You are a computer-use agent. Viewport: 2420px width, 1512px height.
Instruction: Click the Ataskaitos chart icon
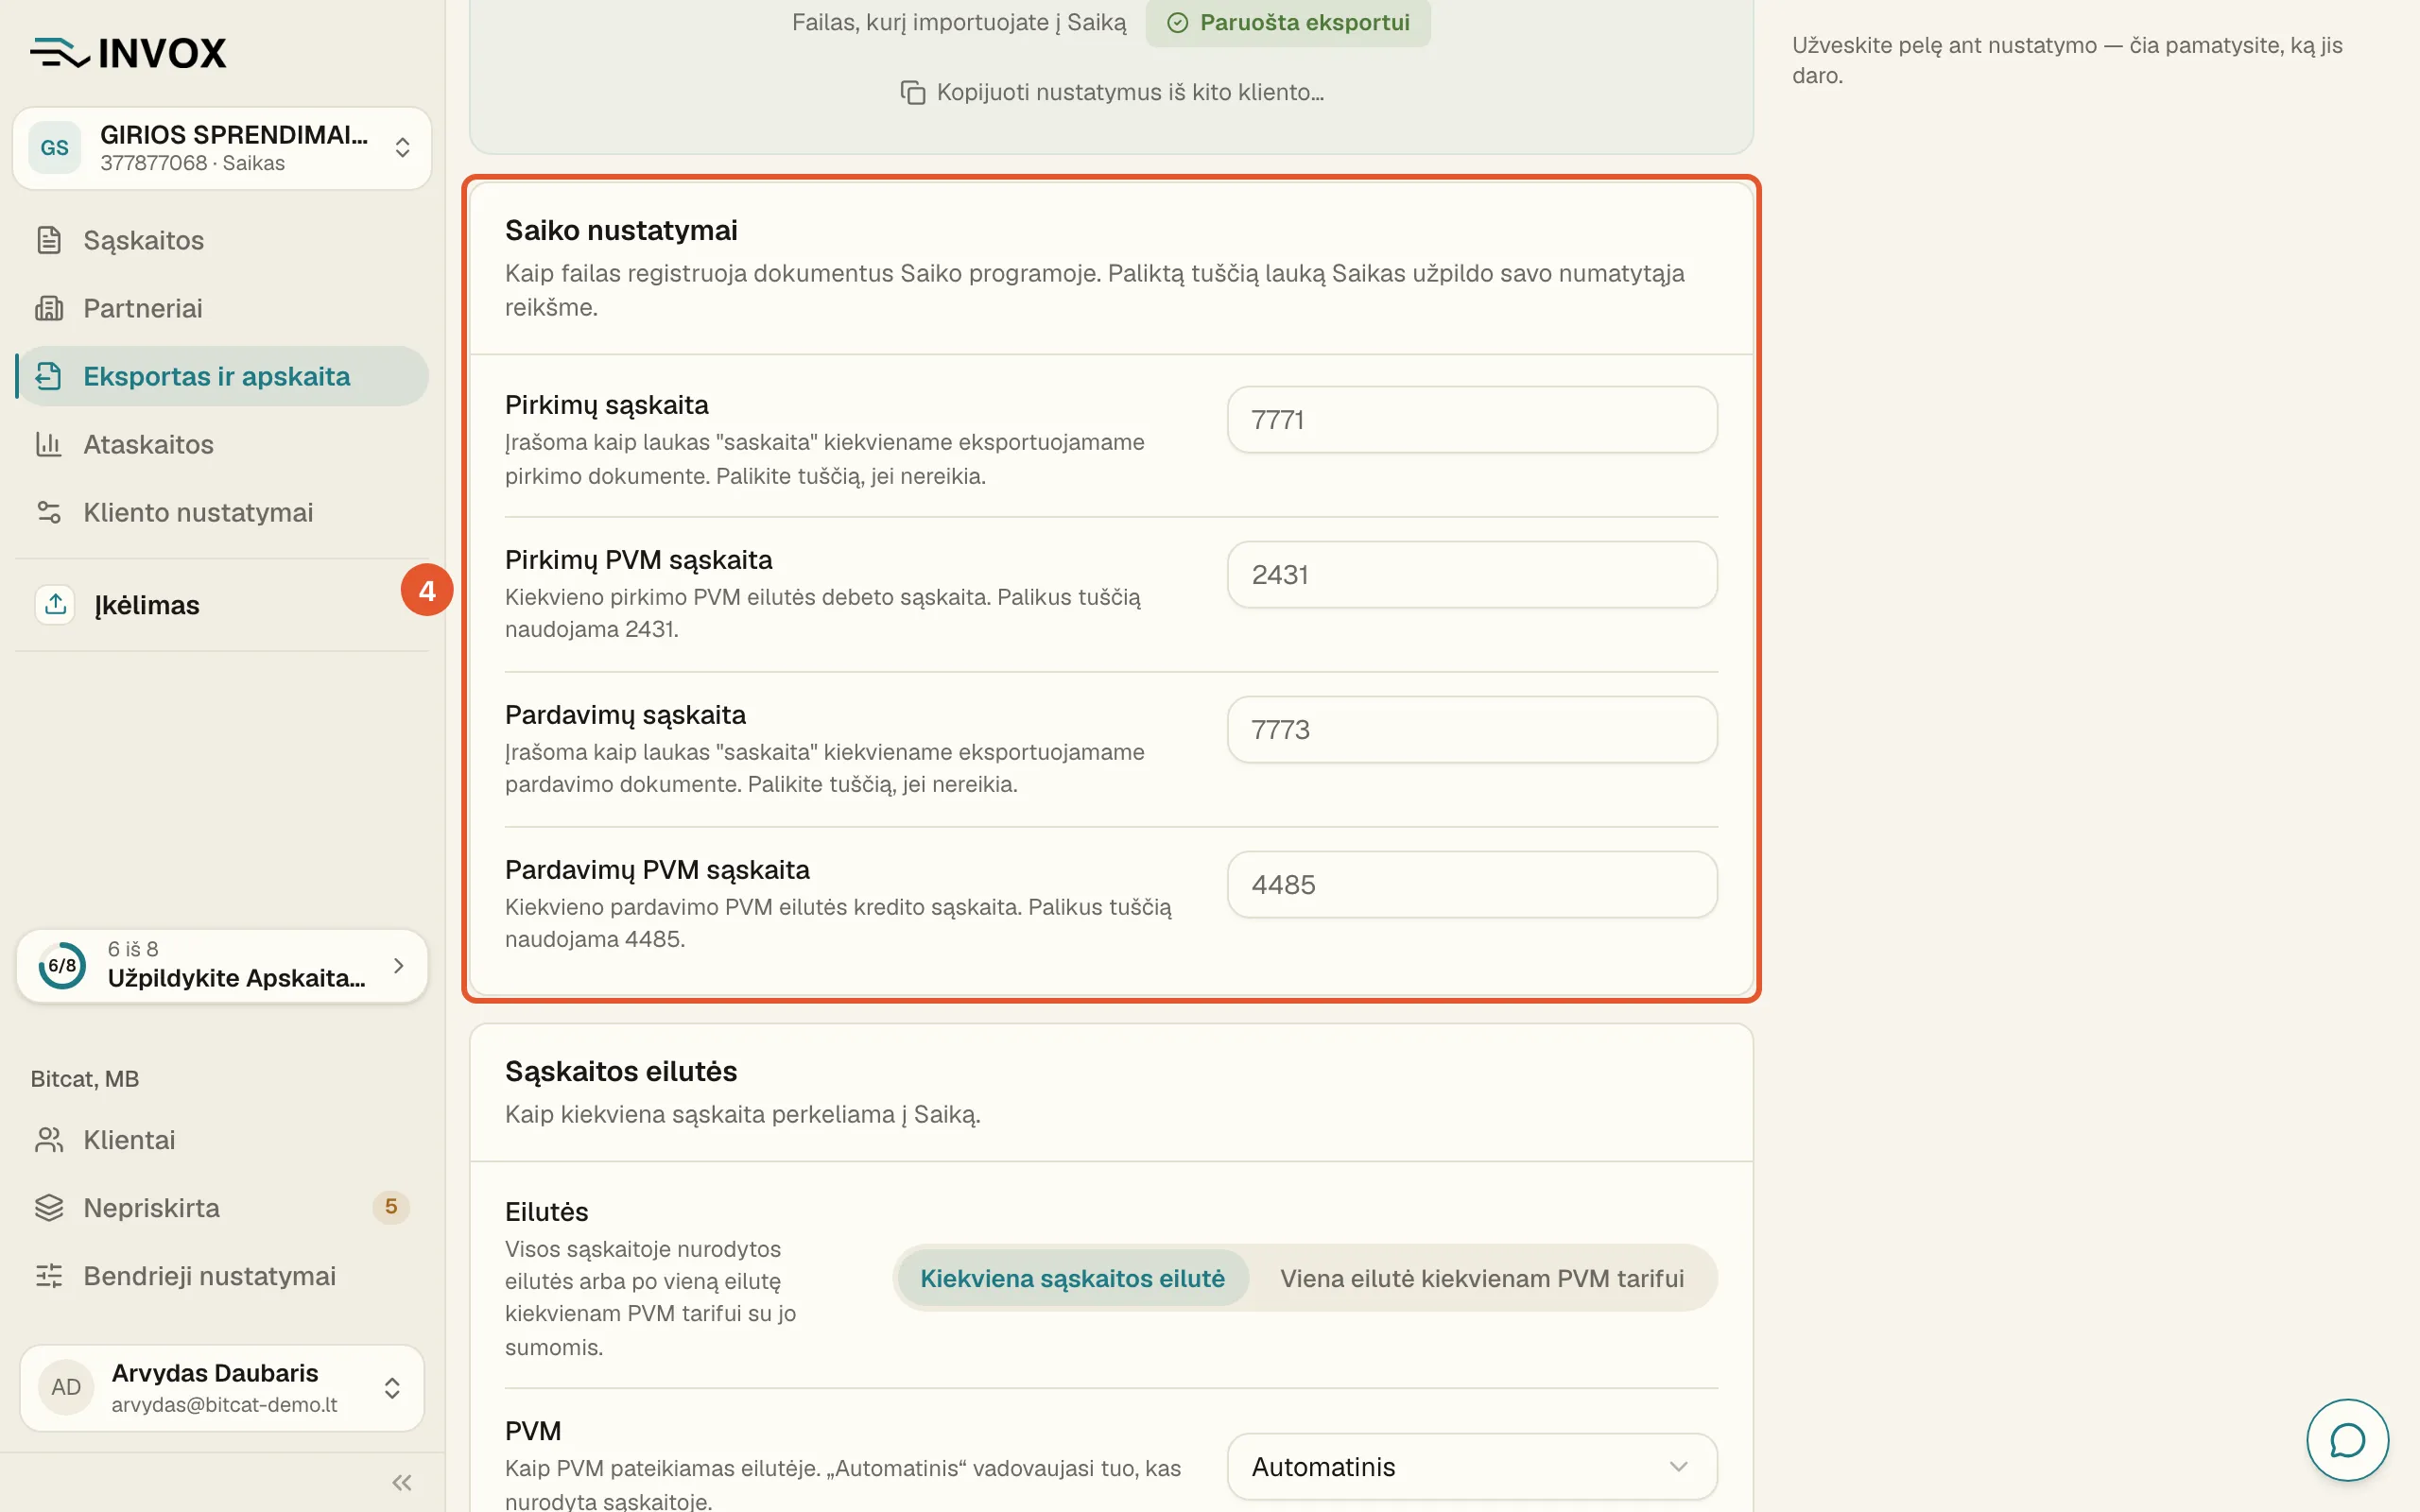[x=49, y=444]
